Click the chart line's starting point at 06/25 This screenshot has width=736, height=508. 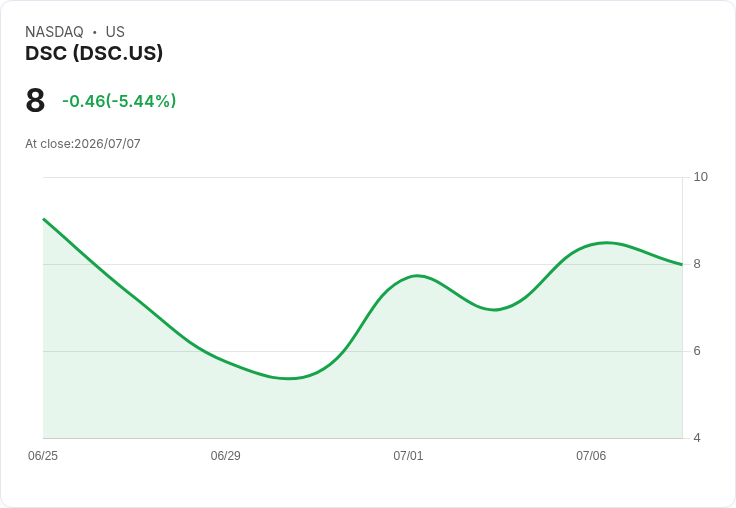tap(44, 219)
